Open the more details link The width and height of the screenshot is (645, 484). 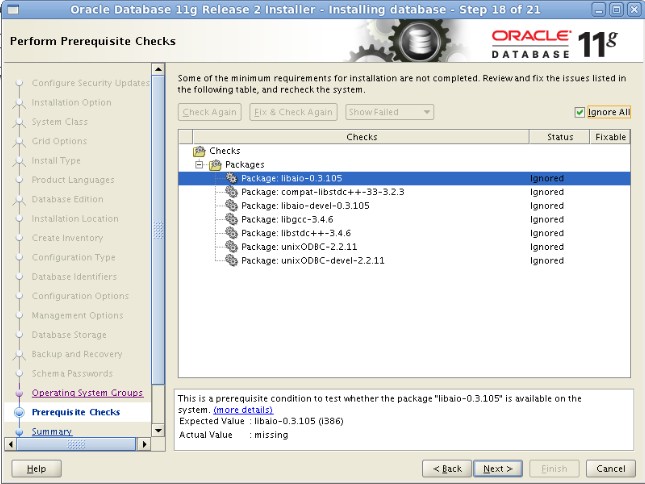(x=243, y=410)
